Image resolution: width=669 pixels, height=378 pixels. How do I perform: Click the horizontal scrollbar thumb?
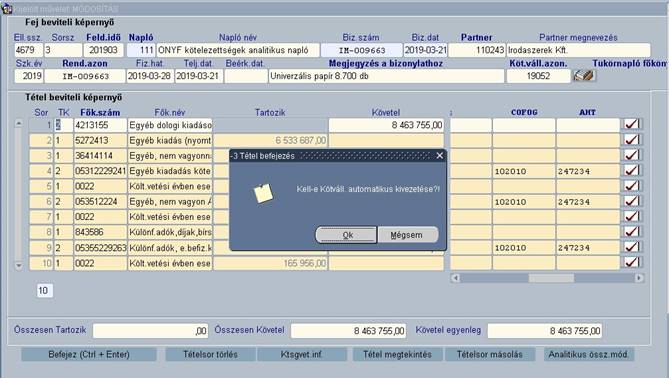(x=551, y=278)
